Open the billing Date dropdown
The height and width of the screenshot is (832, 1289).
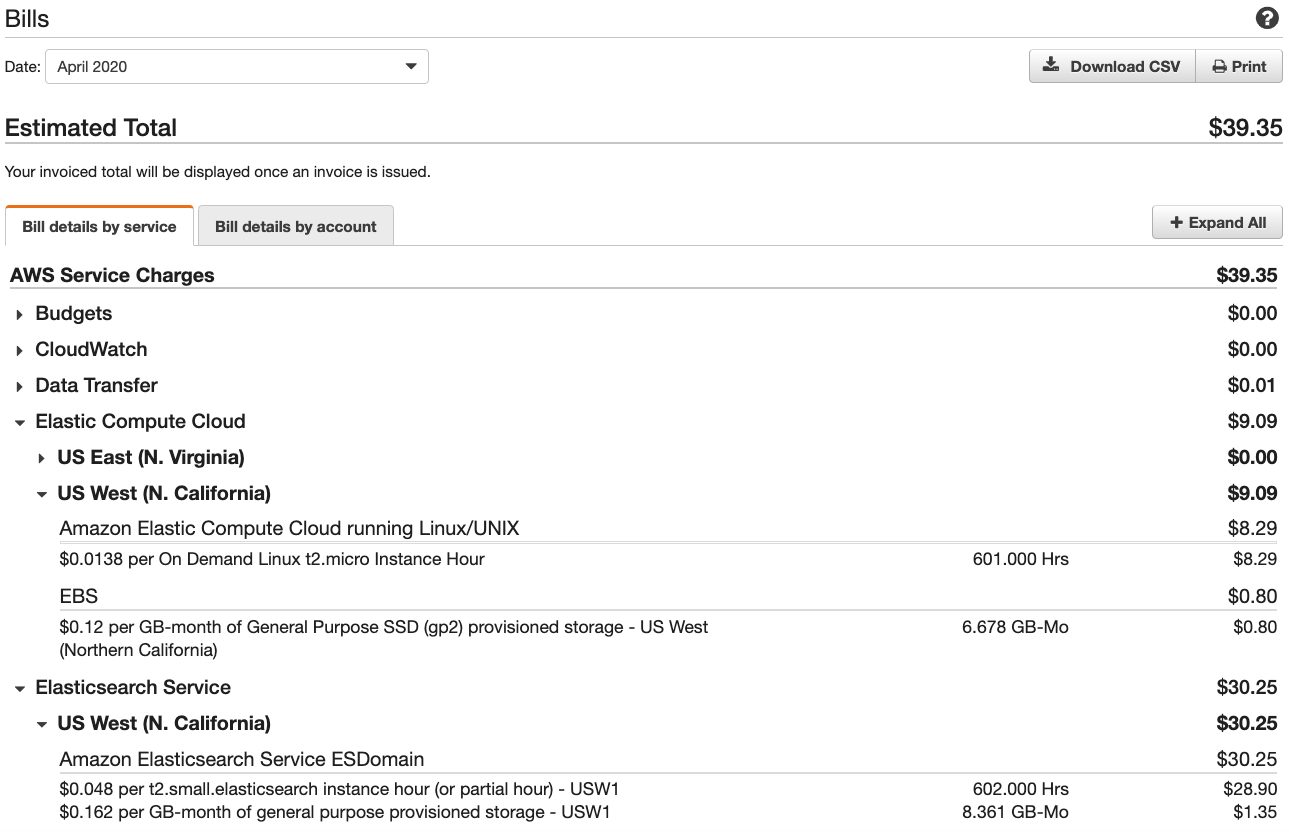point(237,67)
